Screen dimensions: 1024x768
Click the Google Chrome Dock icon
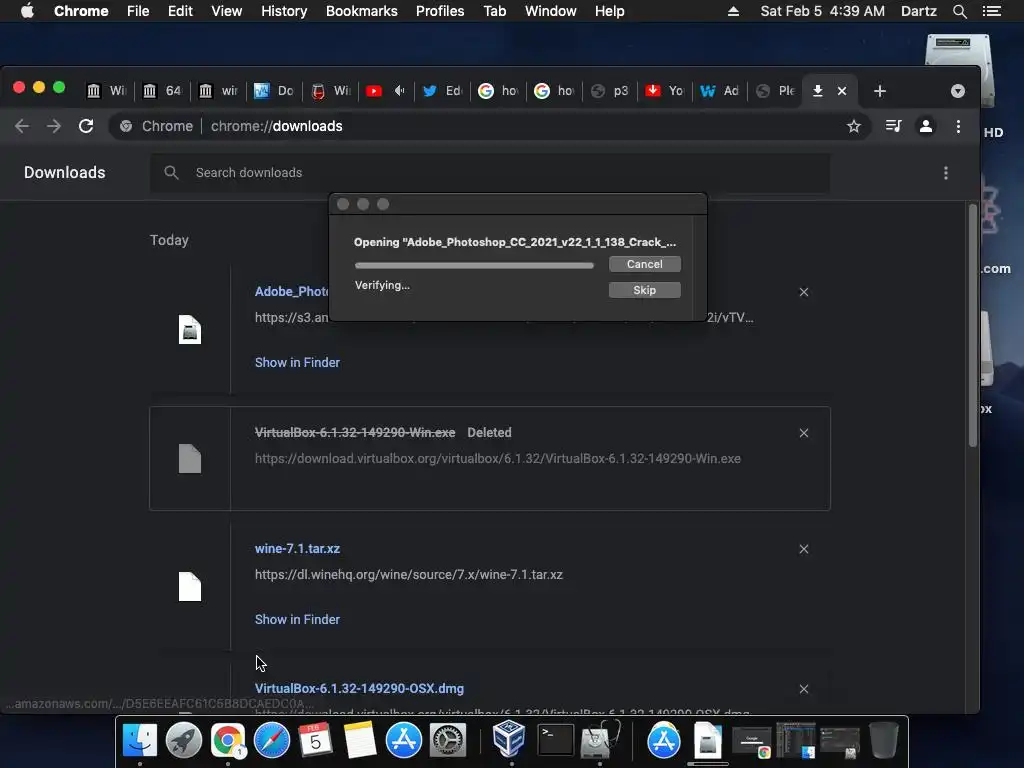(x=227, y=741)
